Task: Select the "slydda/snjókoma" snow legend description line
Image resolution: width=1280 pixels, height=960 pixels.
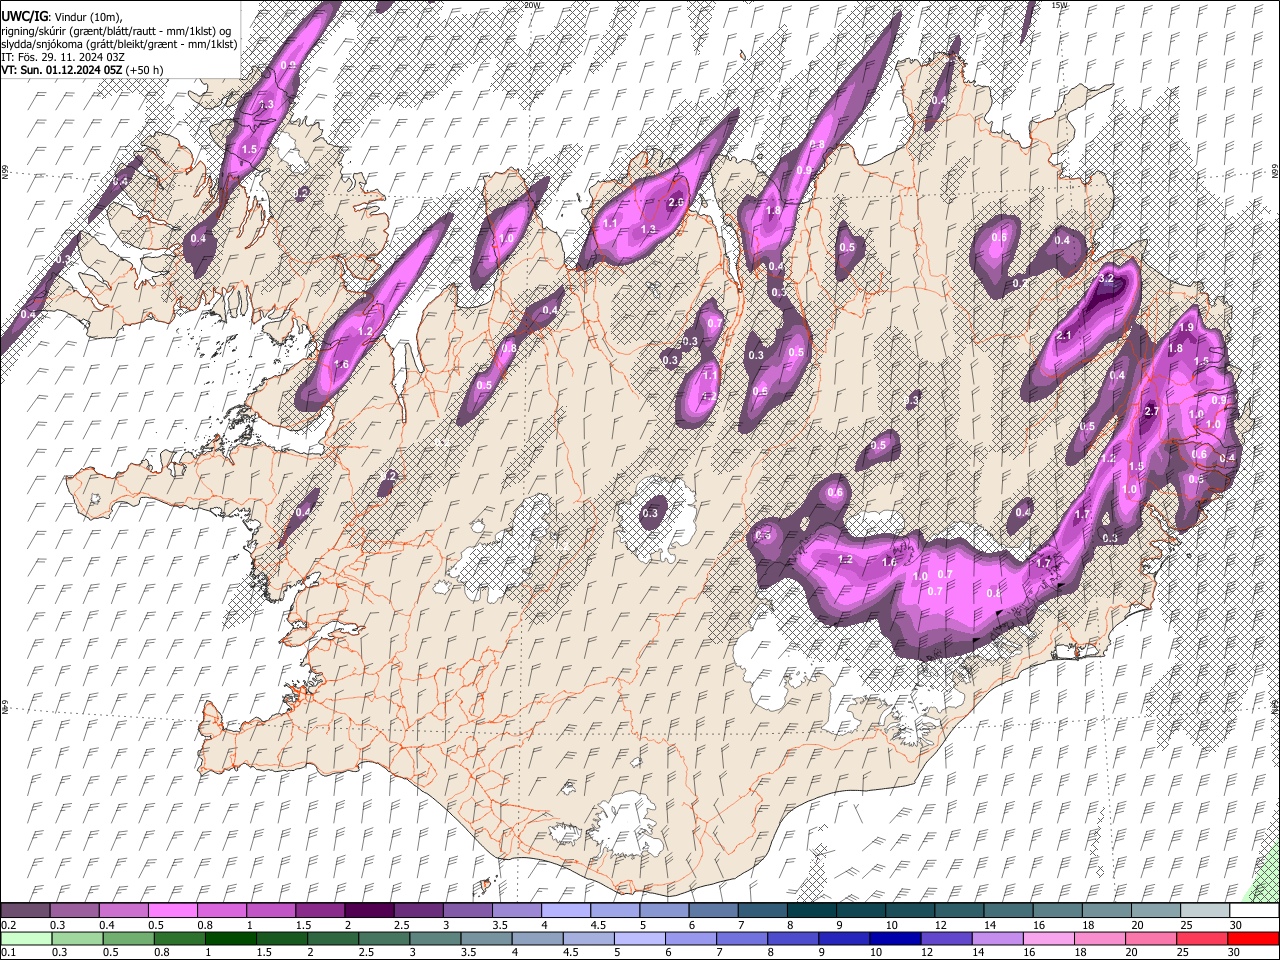Action: (x=119, y=44)
